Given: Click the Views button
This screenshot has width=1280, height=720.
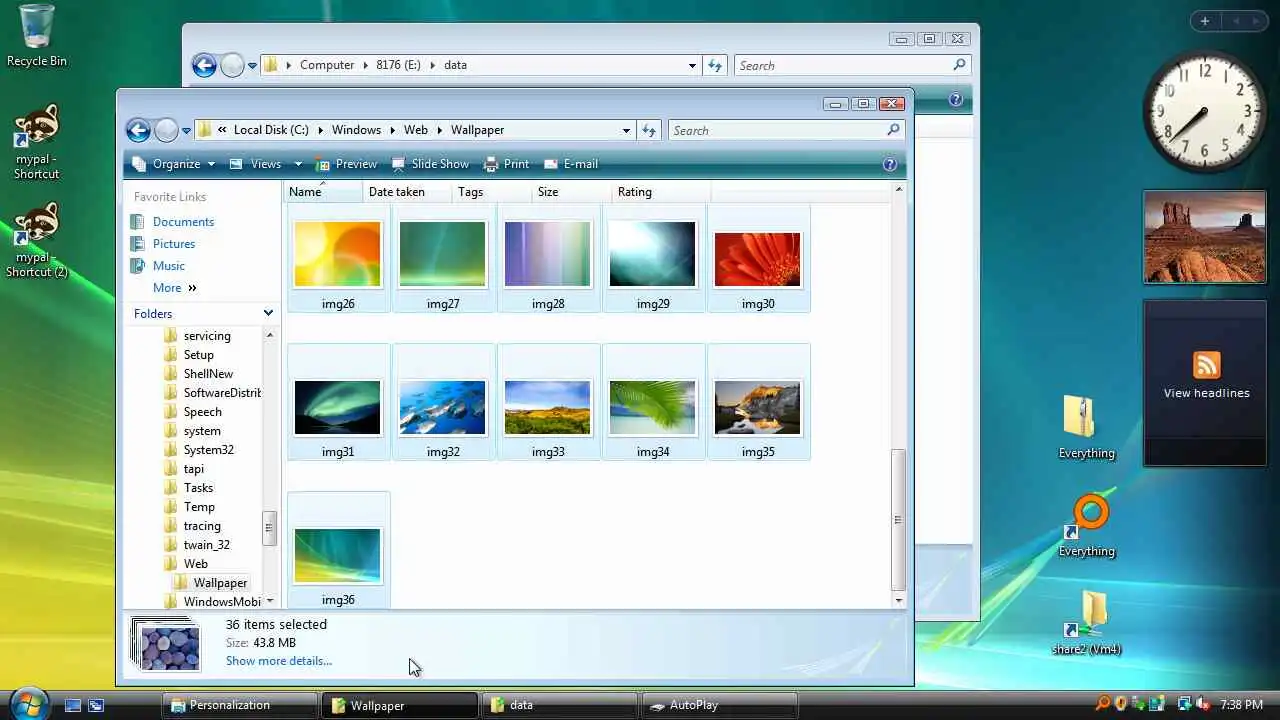Looking at the screenshot, I should click(257, 164).
